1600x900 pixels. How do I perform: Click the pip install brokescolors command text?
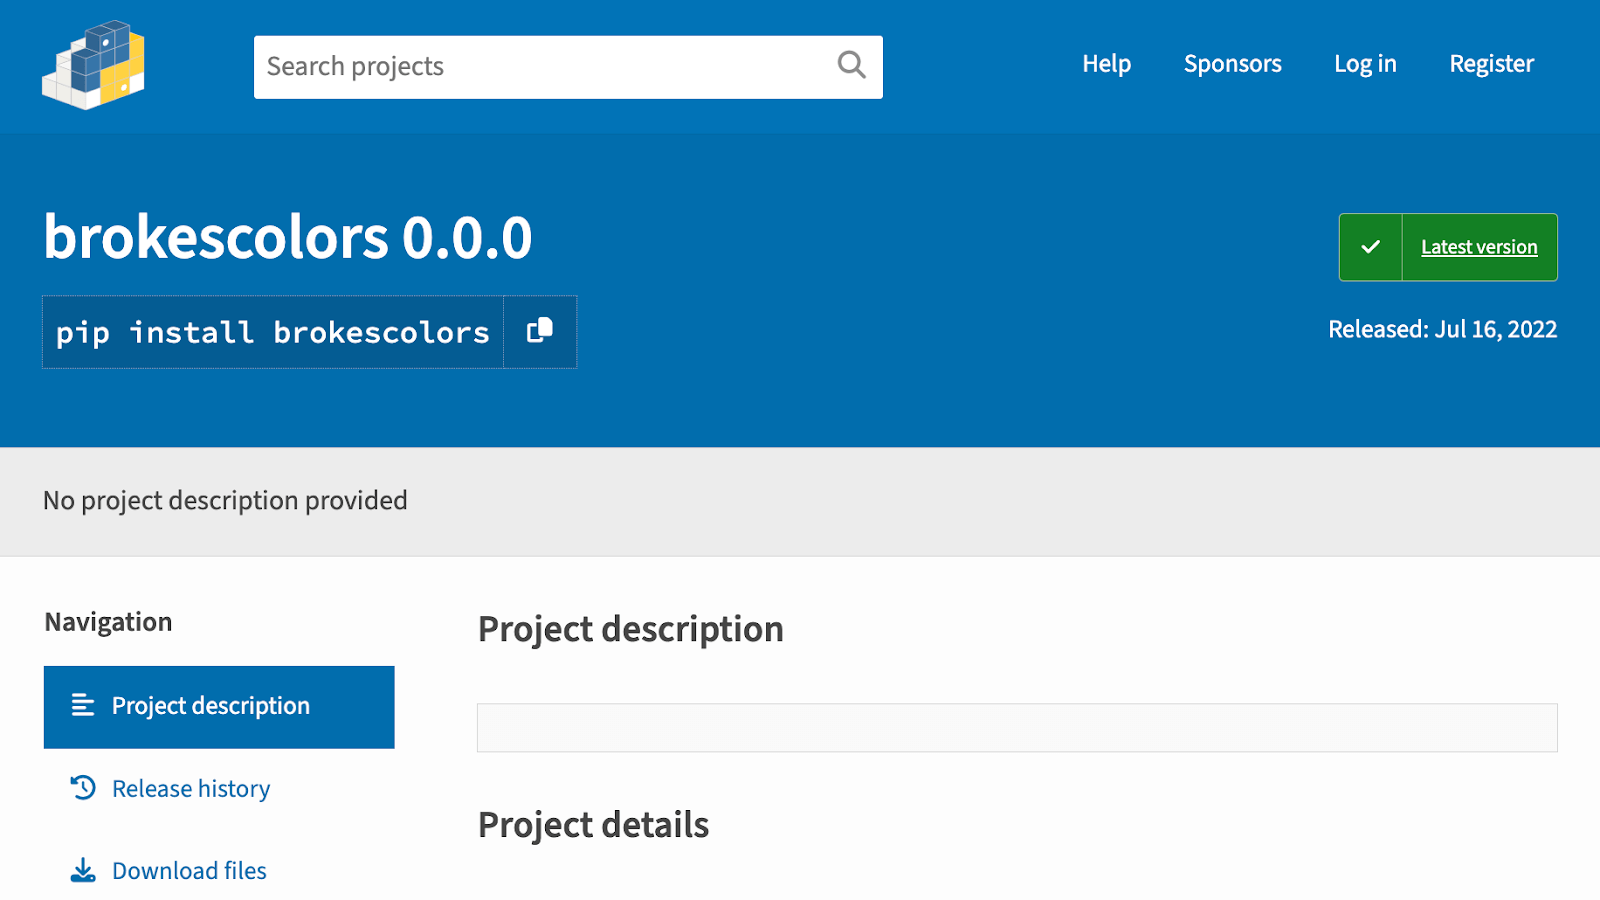click(272, 332)
